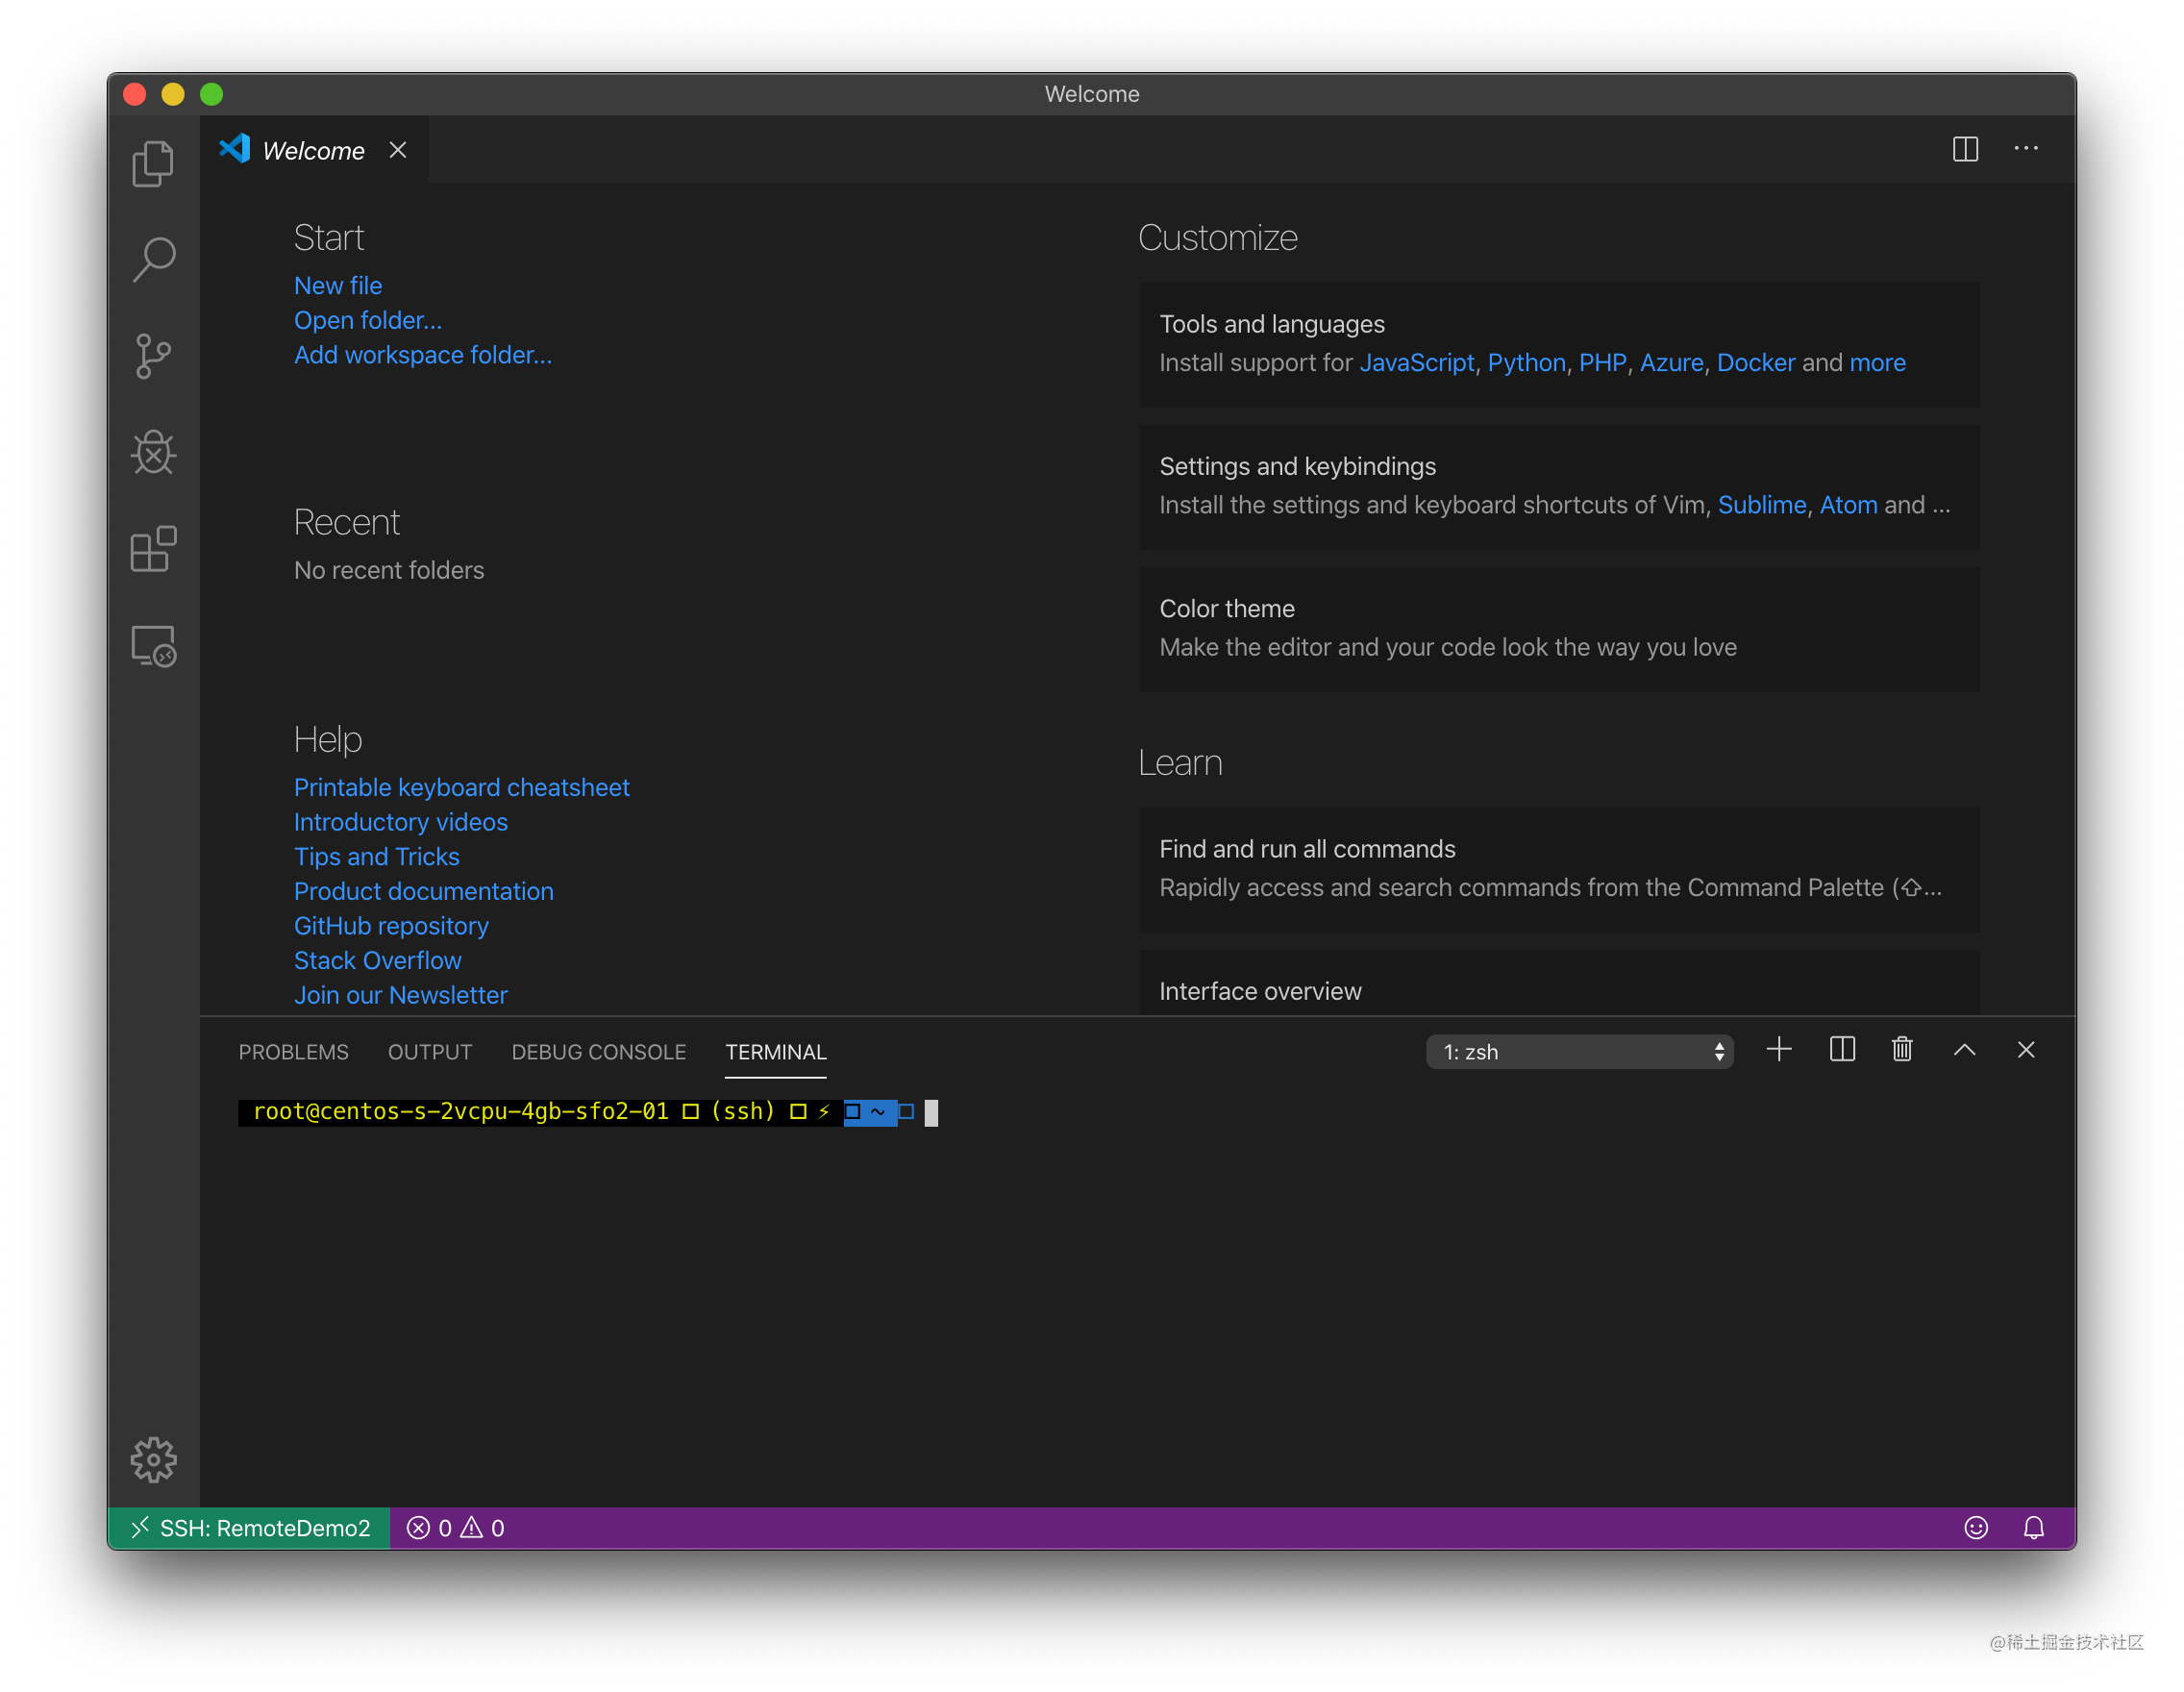Switch to the DEBUG CONSOLE tab

point(598,1052)
